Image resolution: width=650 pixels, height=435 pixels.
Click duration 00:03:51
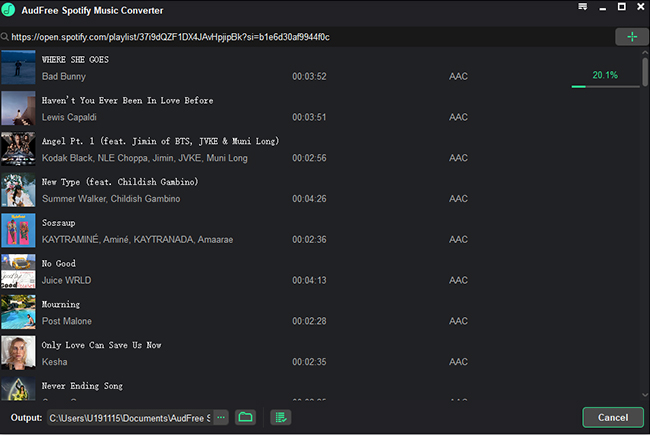(309, 117)
